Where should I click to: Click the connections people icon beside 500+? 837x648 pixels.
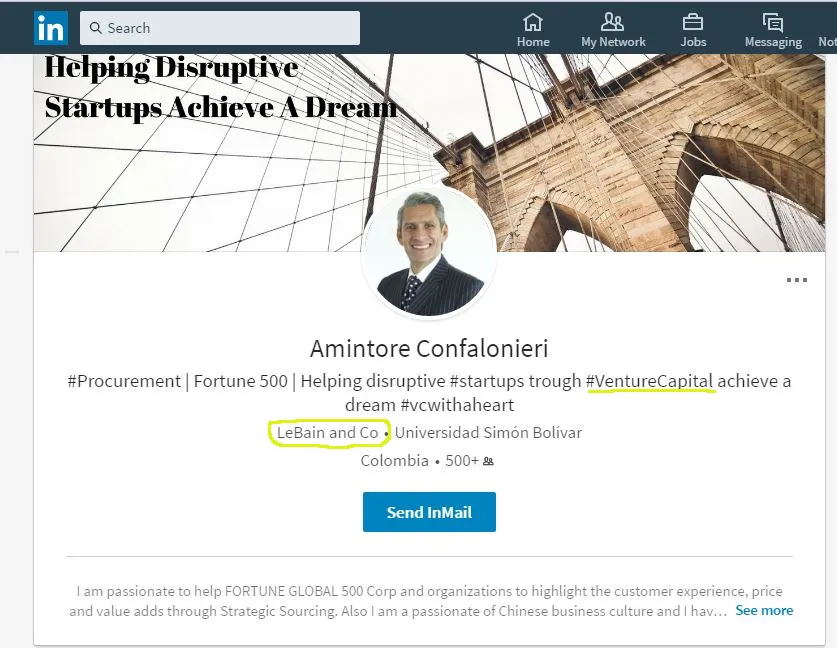488,461
